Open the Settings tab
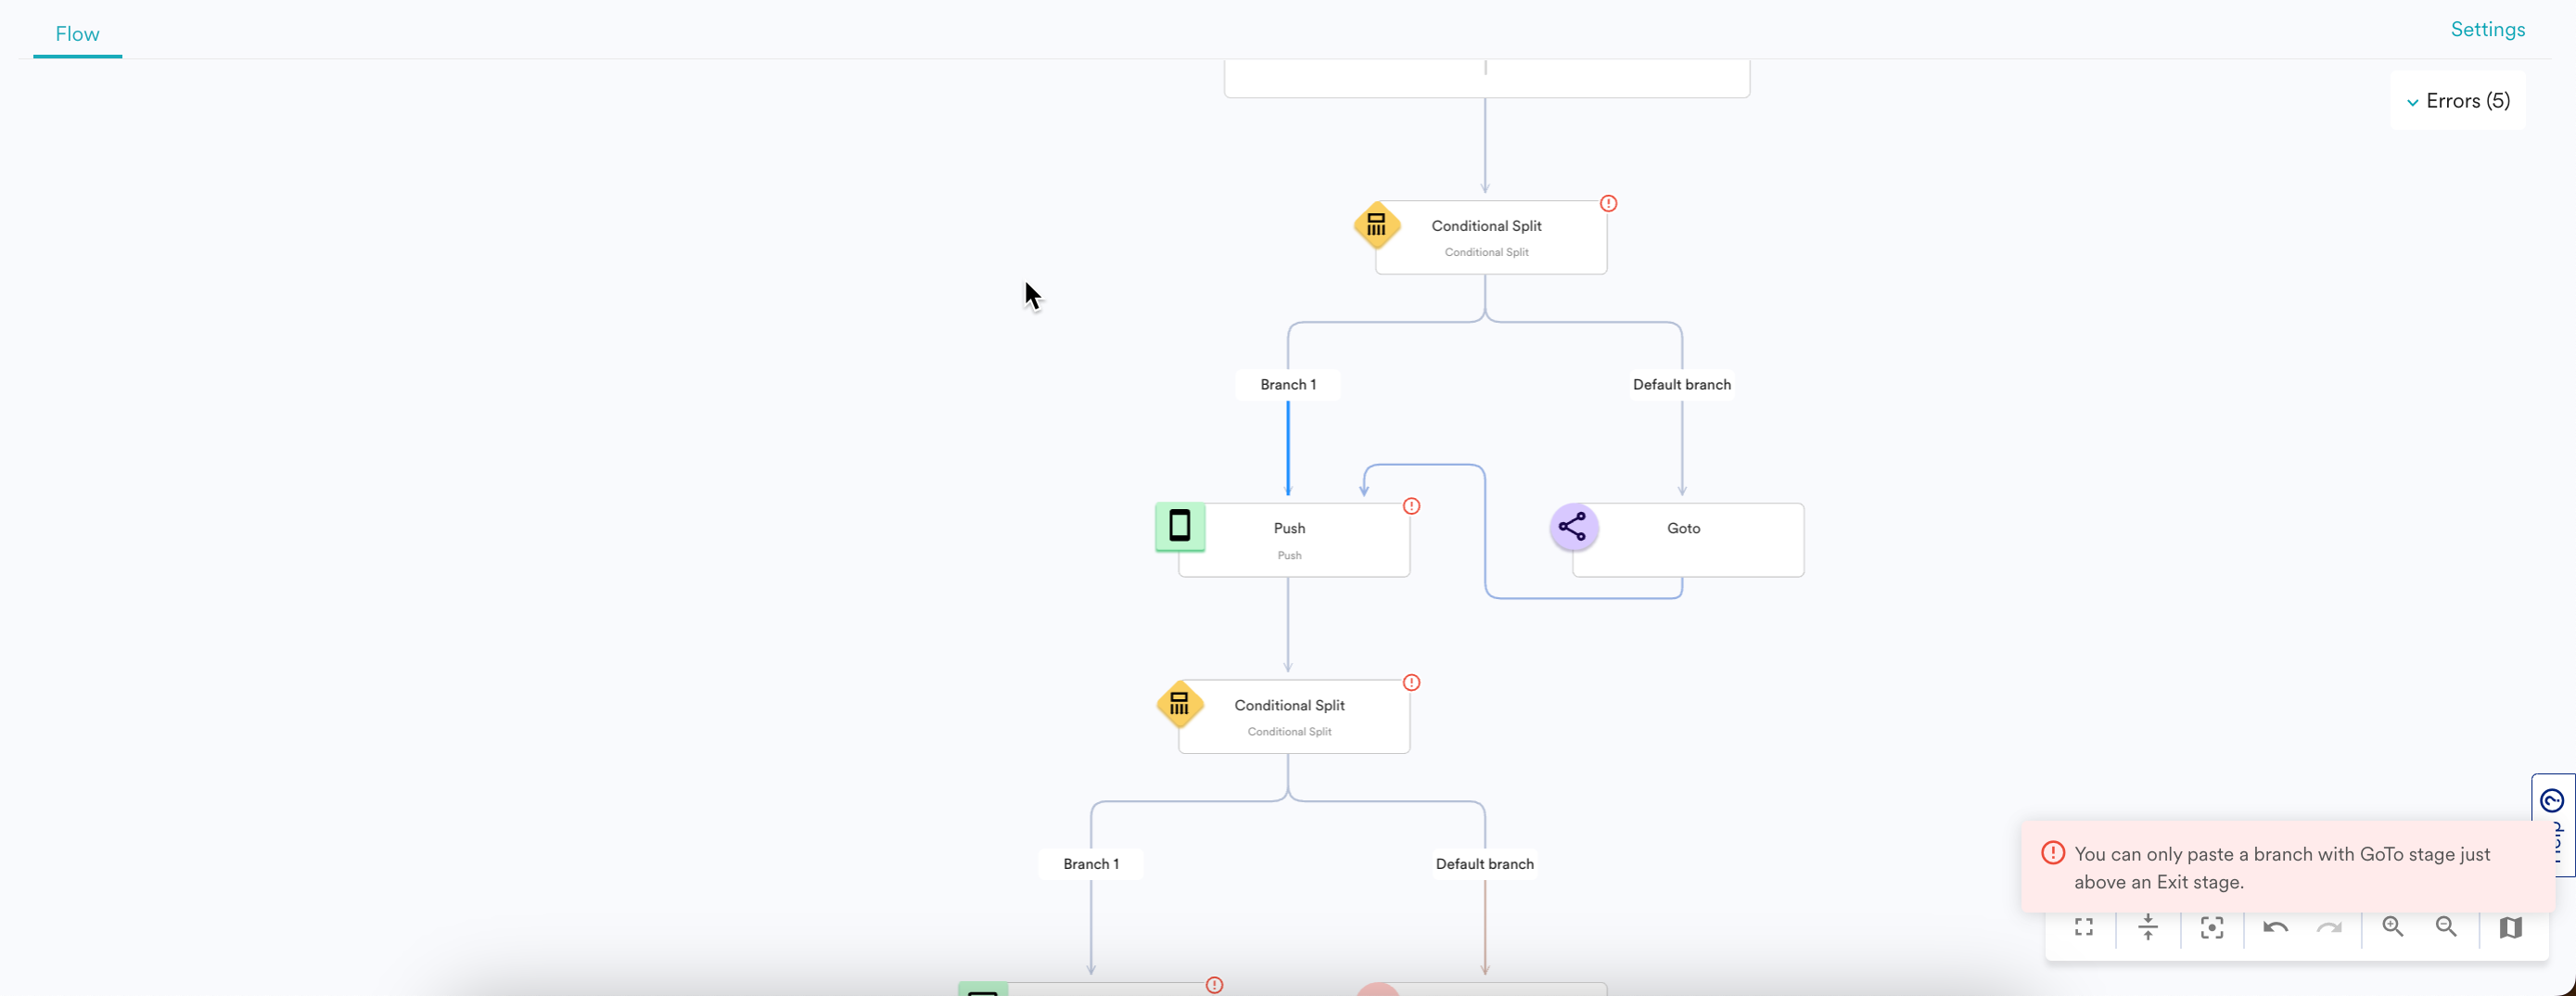The width and height of the screenshot is (2576, 996). click(x=2487, y=30)
